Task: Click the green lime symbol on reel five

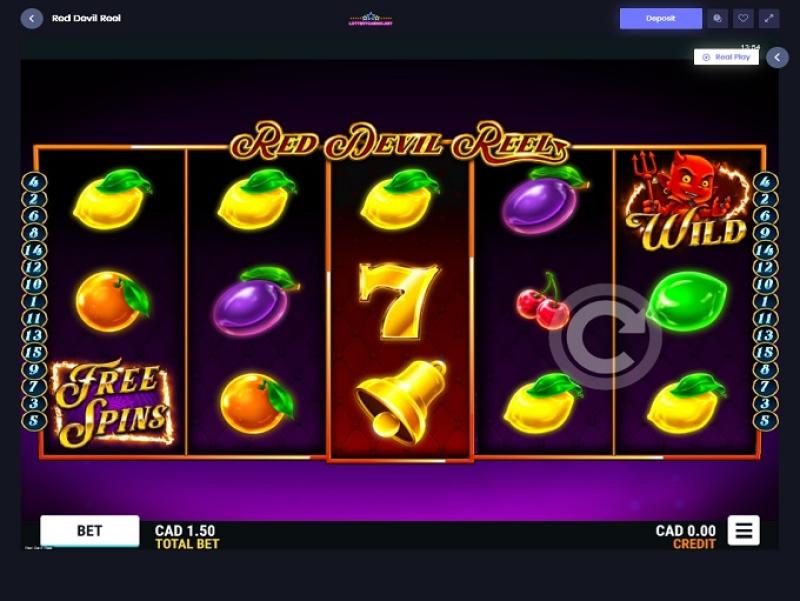Action: [687, 301]
